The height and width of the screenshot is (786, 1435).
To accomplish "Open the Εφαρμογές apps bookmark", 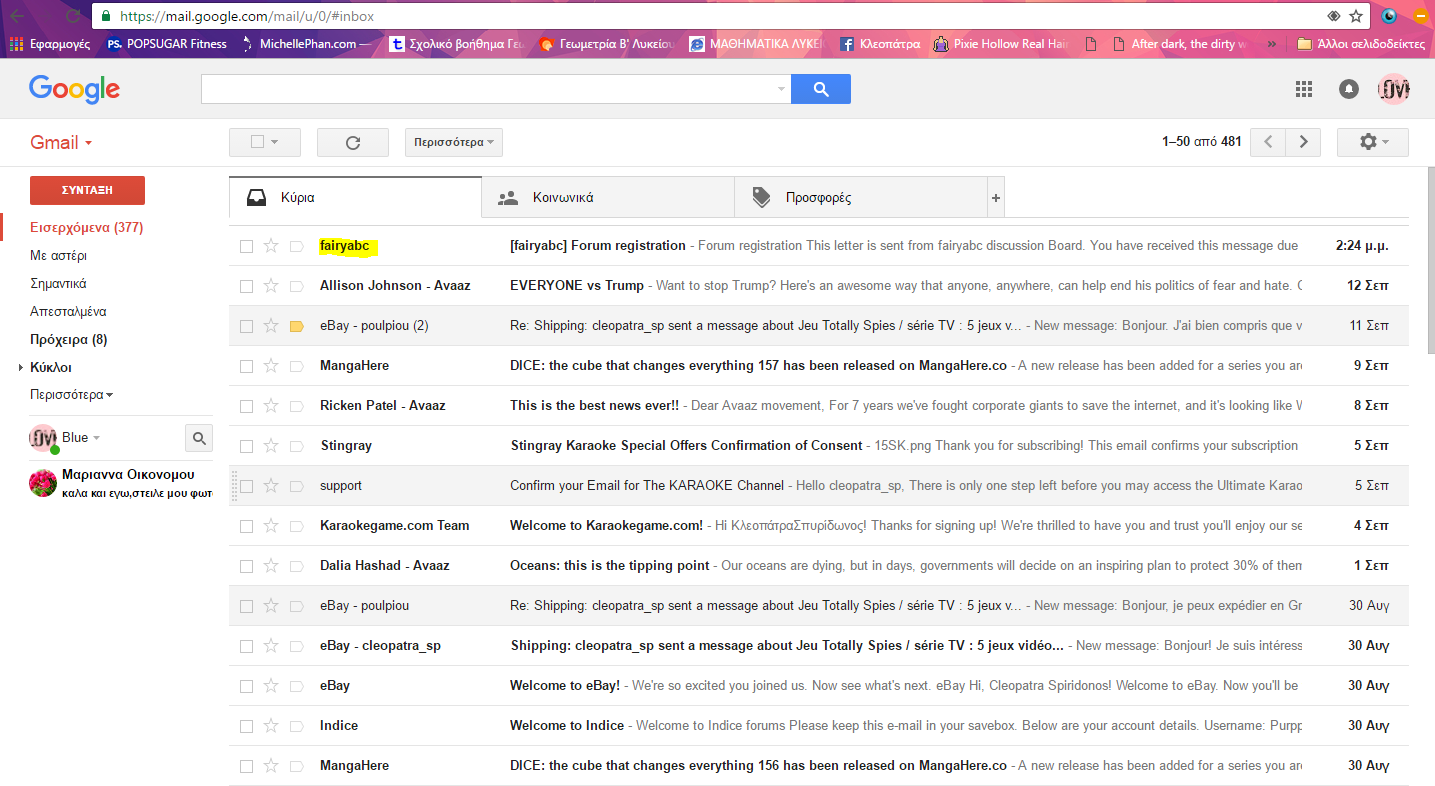I will (x=48, y=44).
